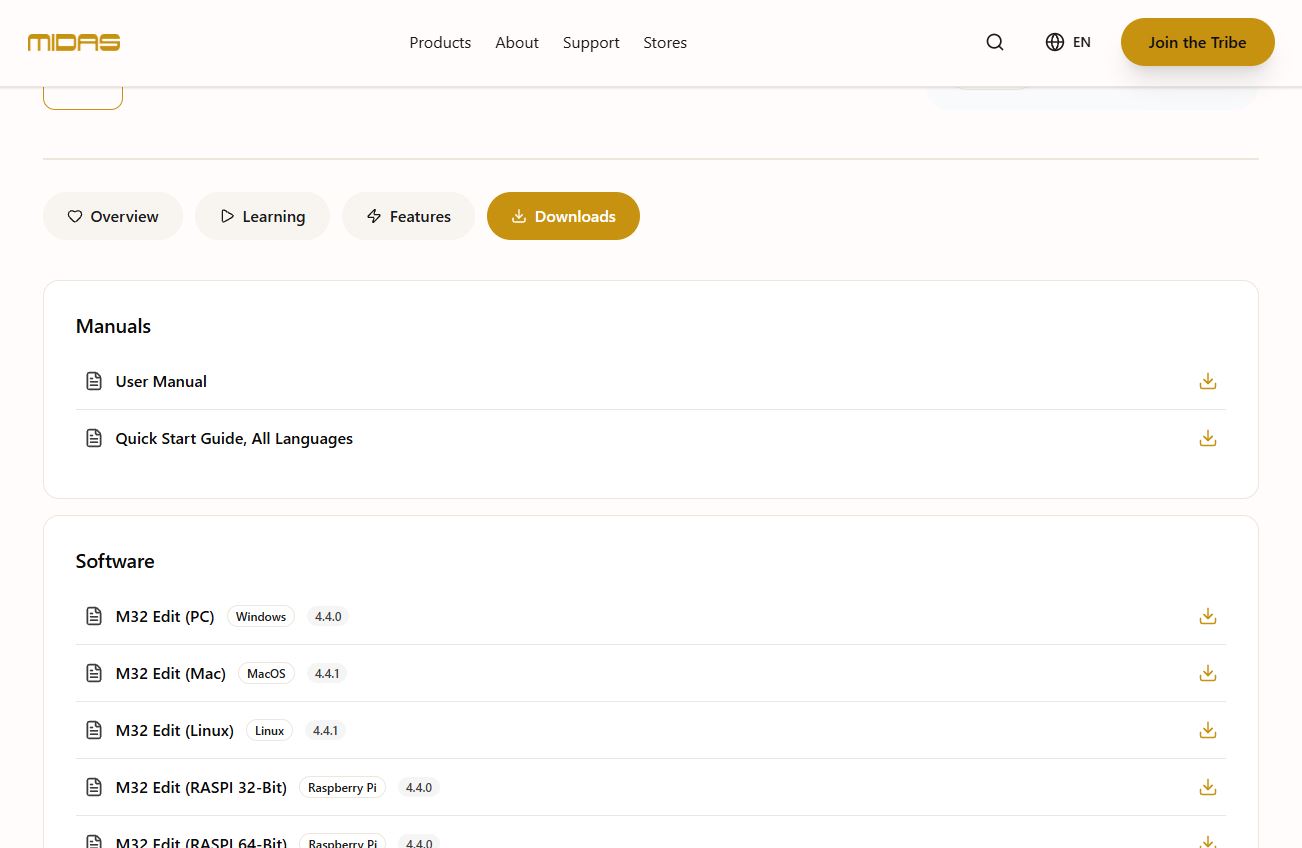This screenshot has height=848, width=1302.
Task: Click version 4.4.1 badge on M32 Edit (Mac)
Action: pyautogui.click(x=327, y=673)
